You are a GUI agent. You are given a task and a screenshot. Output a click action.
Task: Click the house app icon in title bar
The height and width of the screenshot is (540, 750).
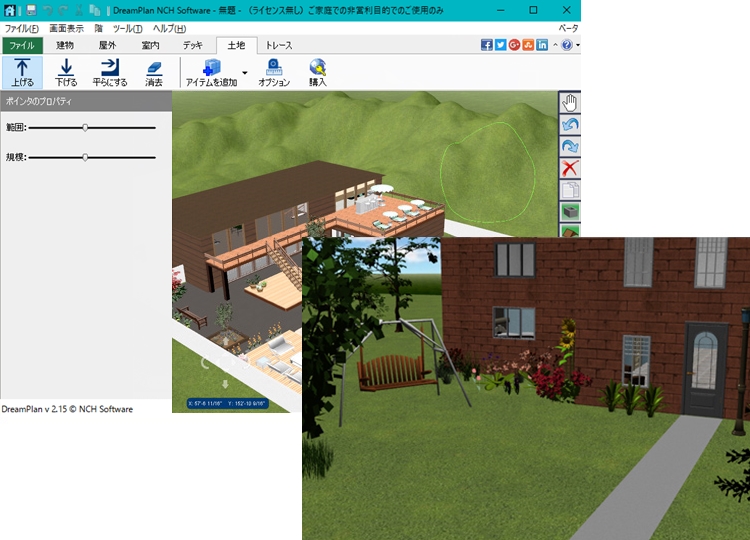coord(9,10)
